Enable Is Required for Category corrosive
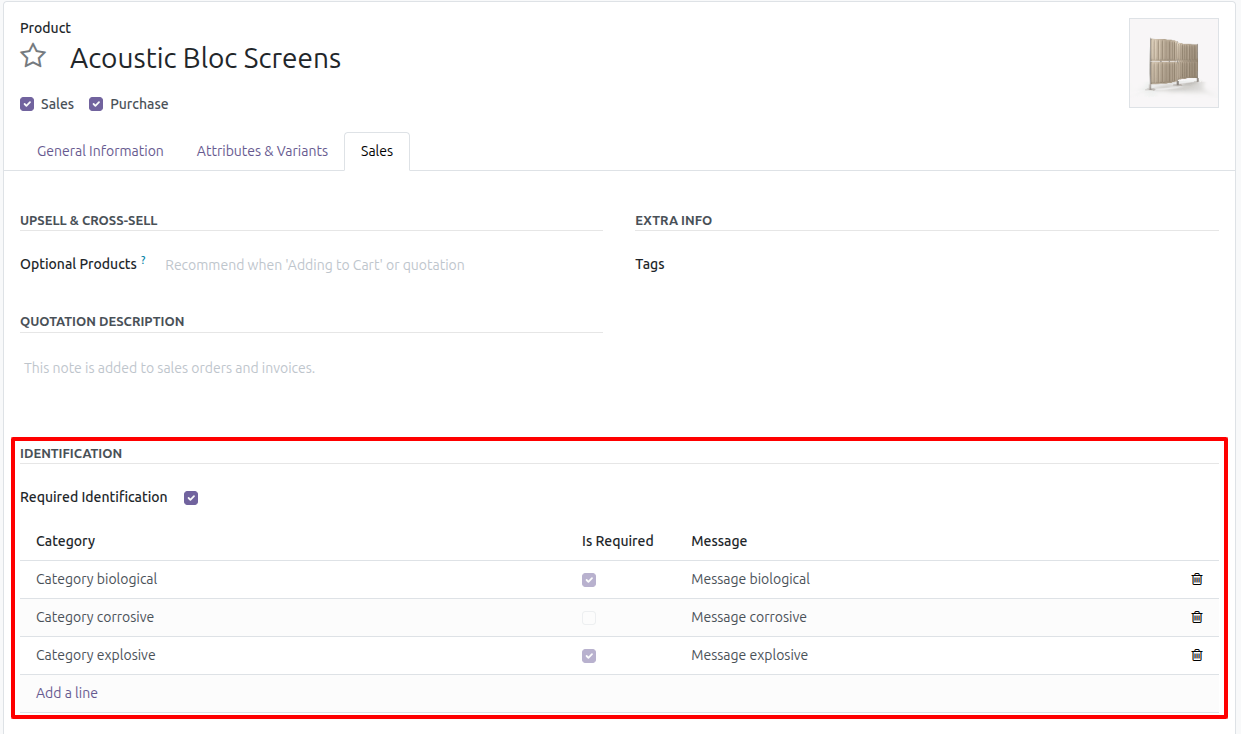 click(x=588, y=617)
